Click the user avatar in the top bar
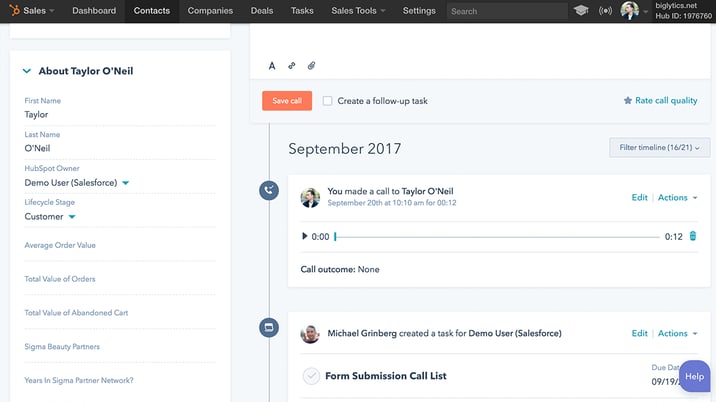716x402 pixels. (x=630, y=11)
